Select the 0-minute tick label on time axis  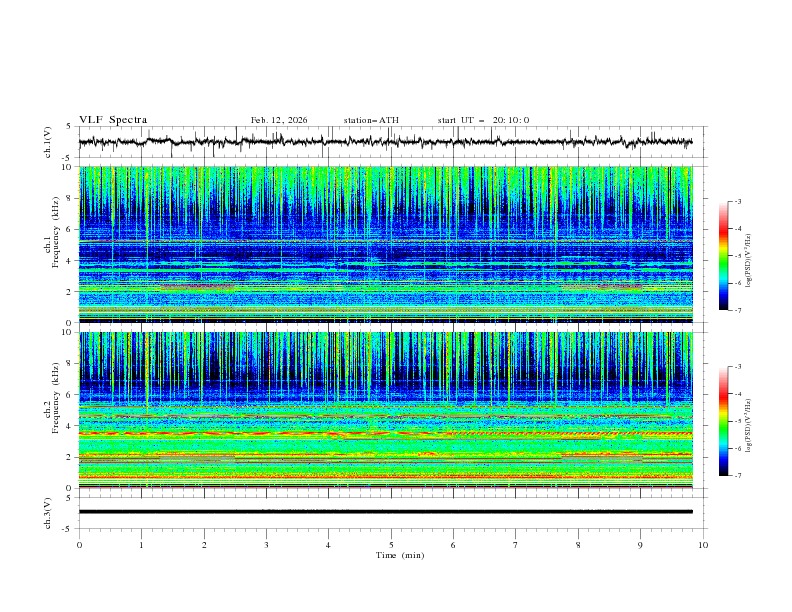click(x=79, y=545)
